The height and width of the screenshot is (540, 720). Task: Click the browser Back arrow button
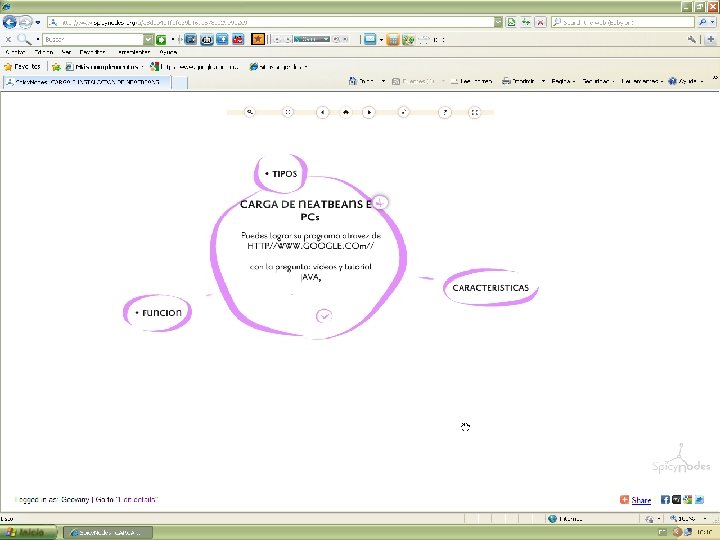(x=9, y=22)
